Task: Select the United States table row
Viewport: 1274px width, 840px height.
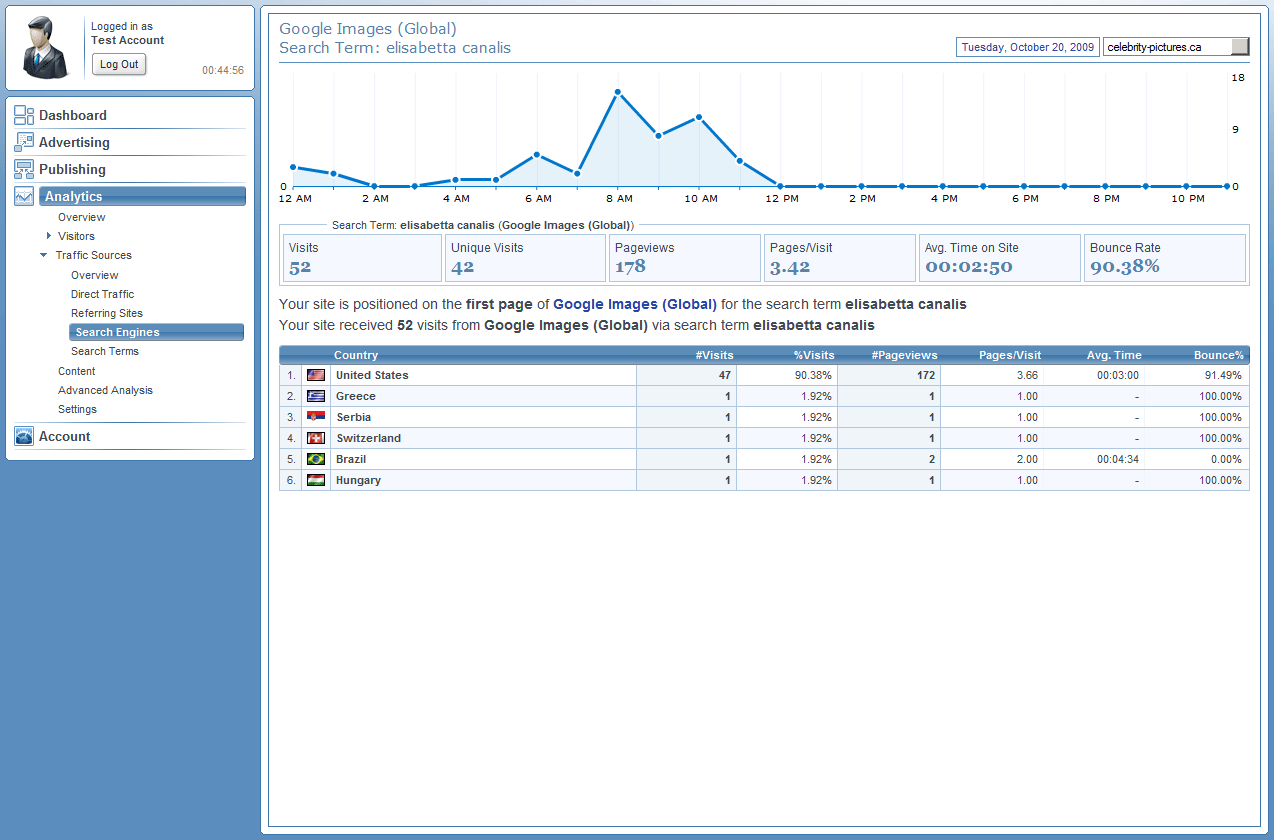Action: 764,375
